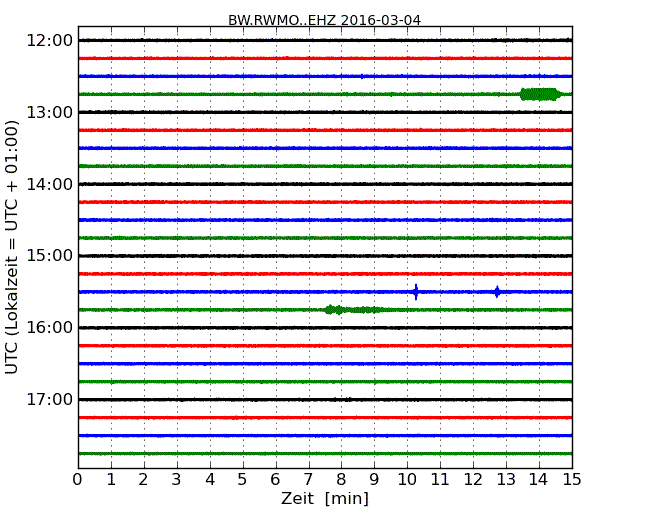The image size is (650, 520).
Task: Click the 16:00 time label
Action: click(x=49, y=328)
